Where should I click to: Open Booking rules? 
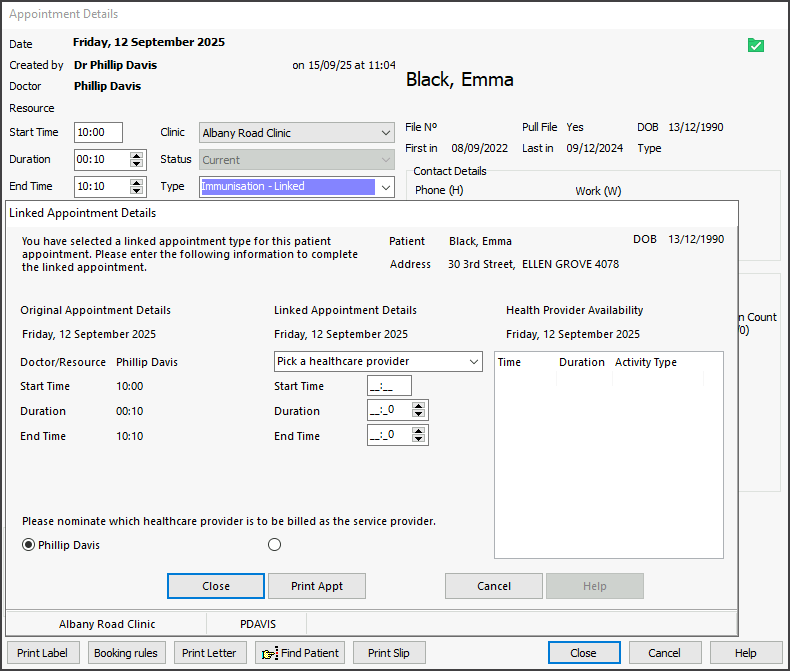pyautogui.click(x=126, y=653)
